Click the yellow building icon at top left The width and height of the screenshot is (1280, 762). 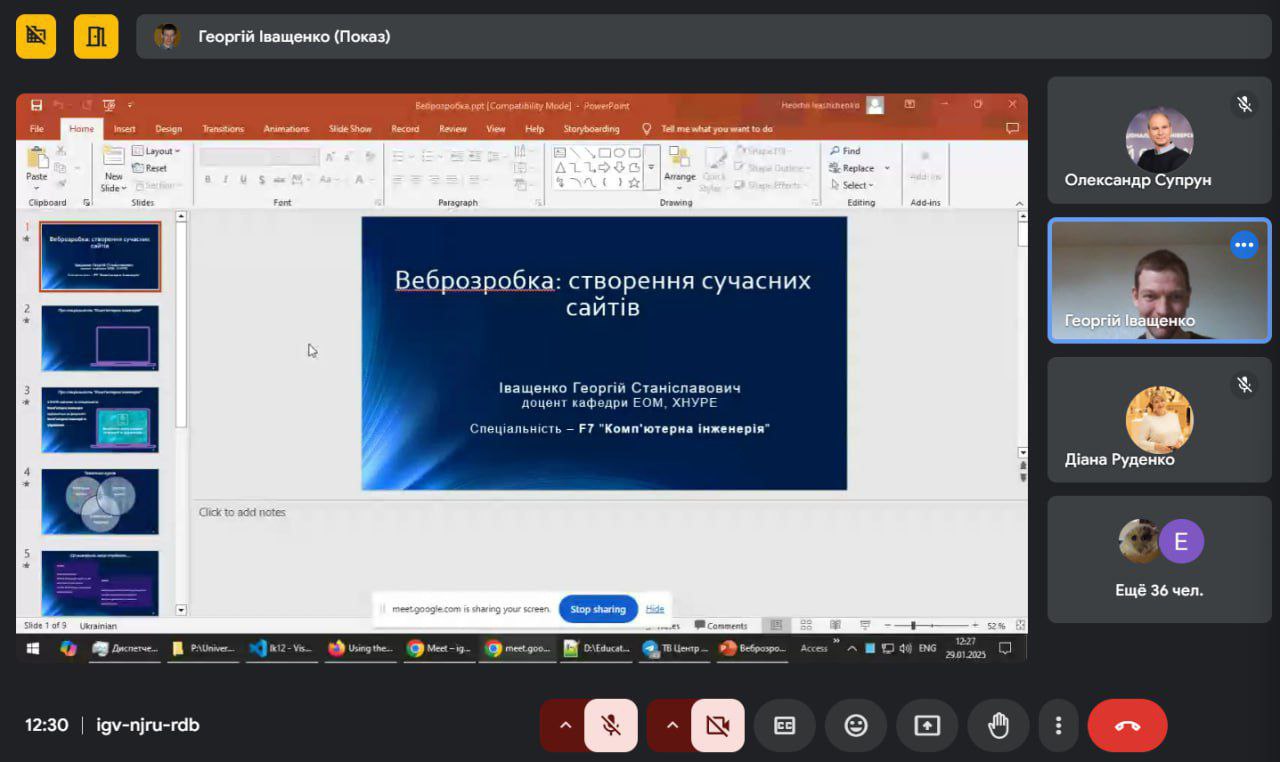pyautogui.click(x=96, y=37)
